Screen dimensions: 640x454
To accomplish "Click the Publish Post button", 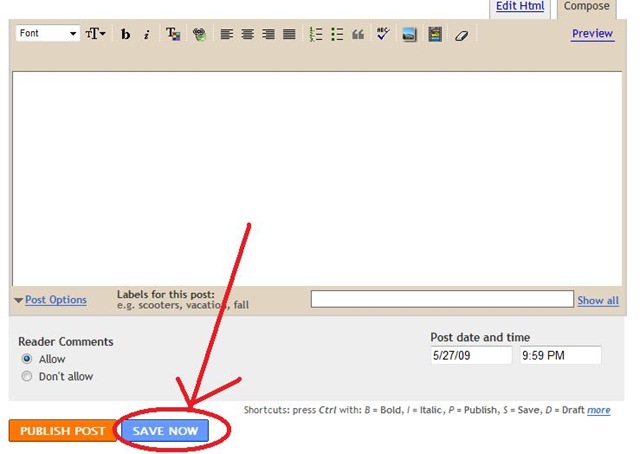I will click(62, 431).
